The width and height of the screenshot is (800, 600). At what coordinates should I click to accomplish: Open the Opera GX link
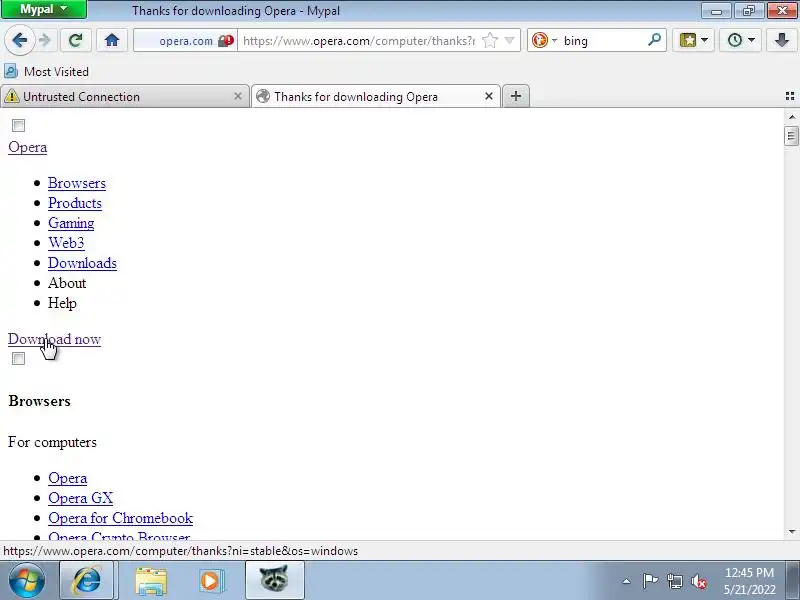pyautogui.click(x=81, y=498)
